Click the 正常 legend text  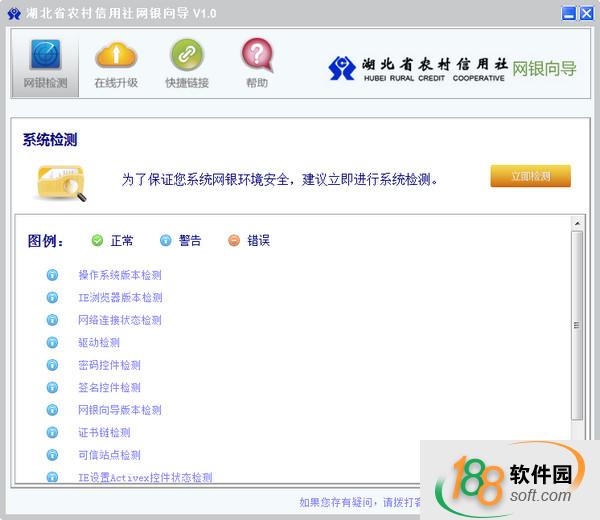122,240
